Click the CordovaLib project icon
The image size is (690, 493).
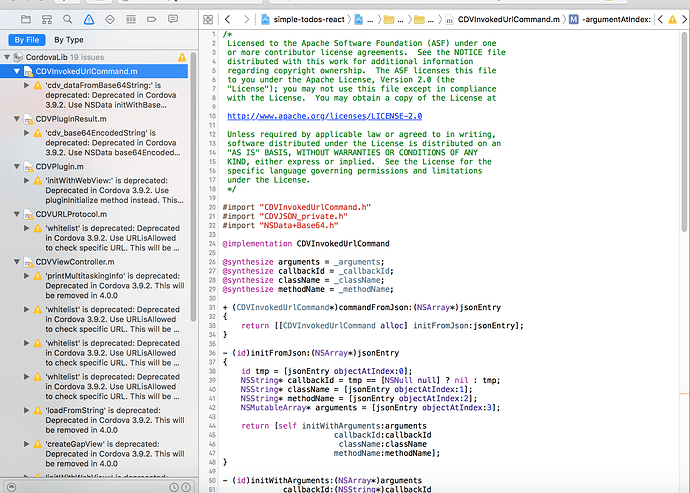(x=18, y=57)
